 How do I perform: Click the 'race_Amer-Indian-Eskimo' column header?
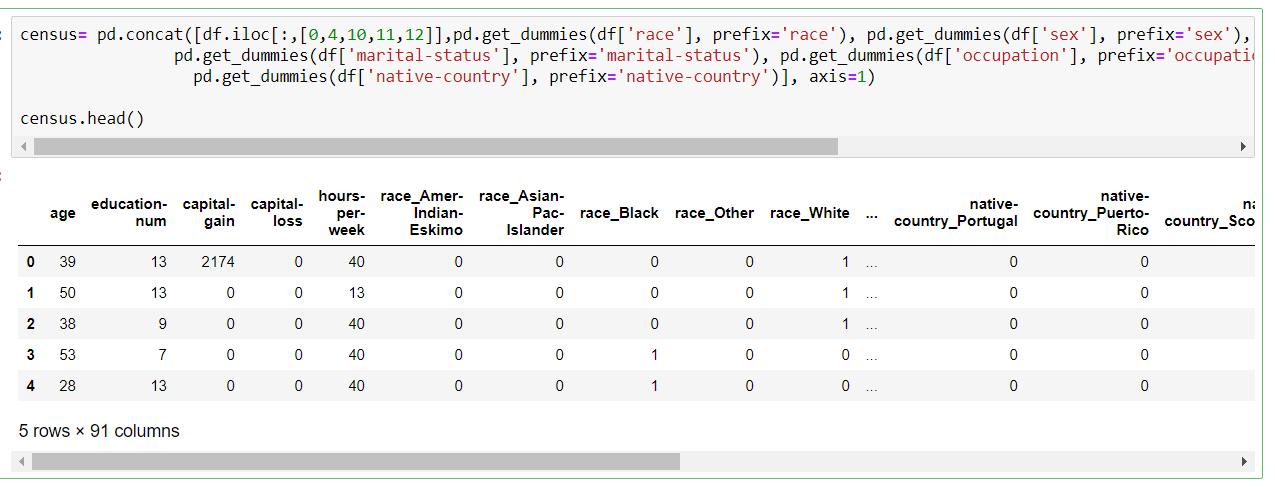[x=422, y=212]
